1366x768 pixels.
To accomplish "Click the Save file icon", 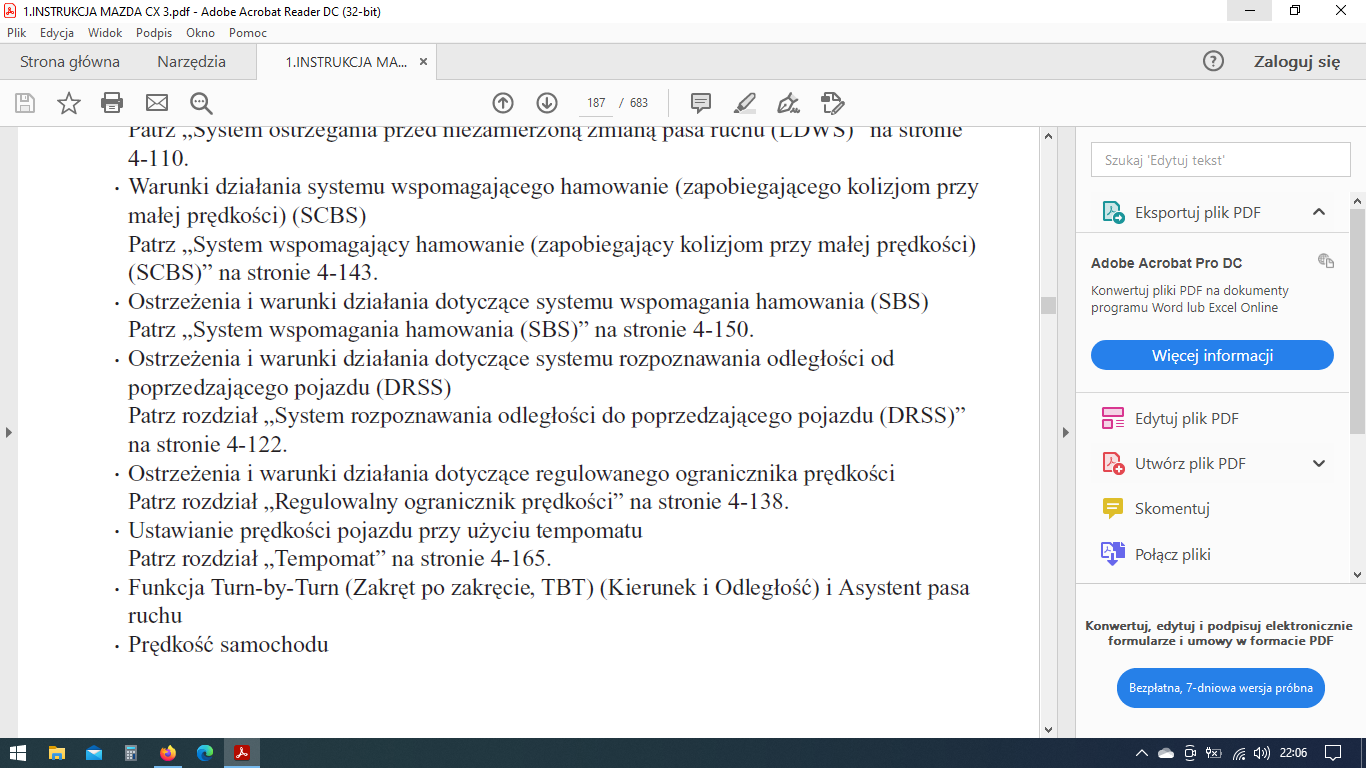I will point(25,103).
